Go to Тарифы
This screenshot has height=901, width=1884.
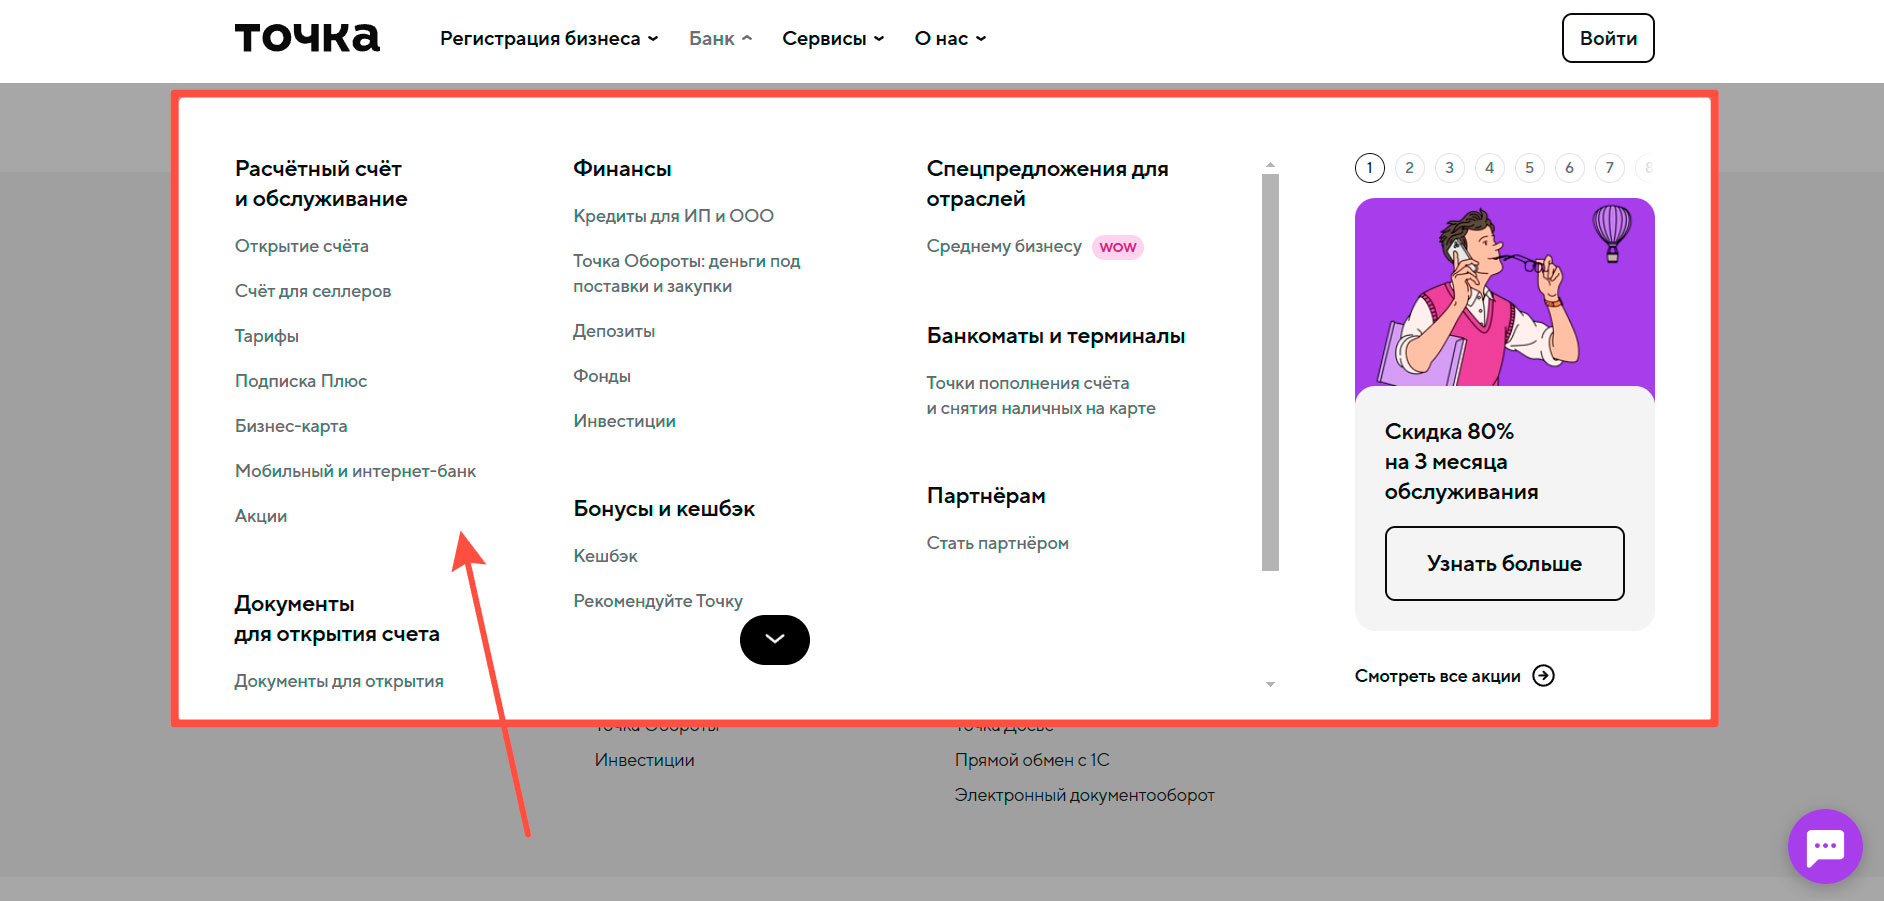point(267,336)
